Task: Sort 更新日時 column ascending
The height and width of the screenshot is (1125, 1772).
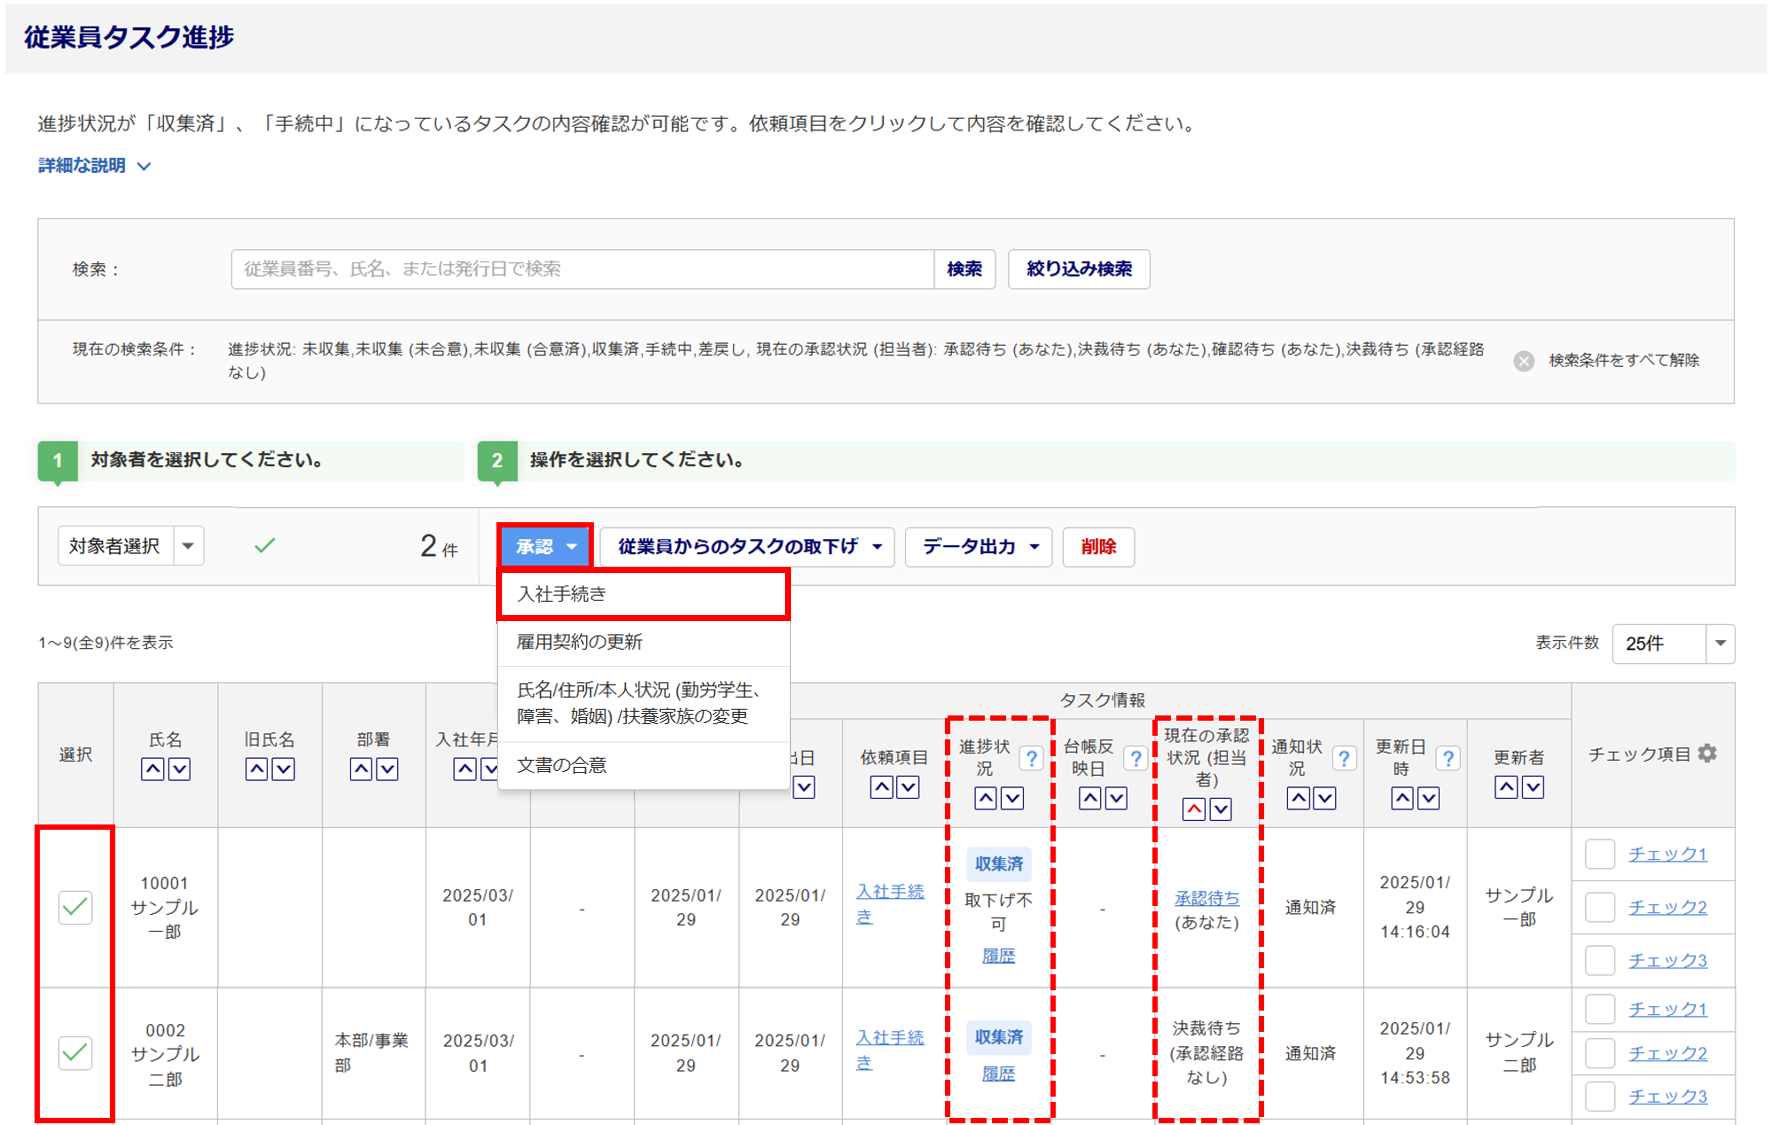Action: click(x=1402, y=798)
